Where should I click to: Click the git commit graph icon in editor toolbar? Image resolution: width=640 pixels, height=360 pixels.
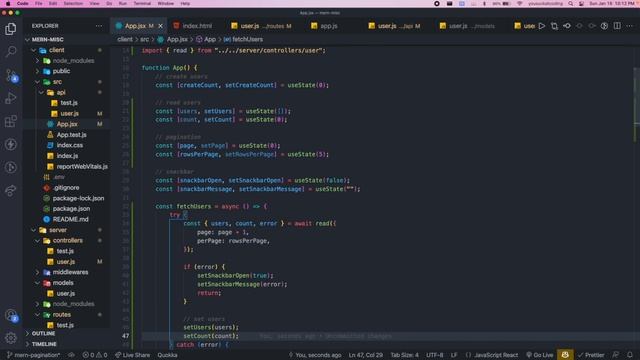(x=567, y=26)
